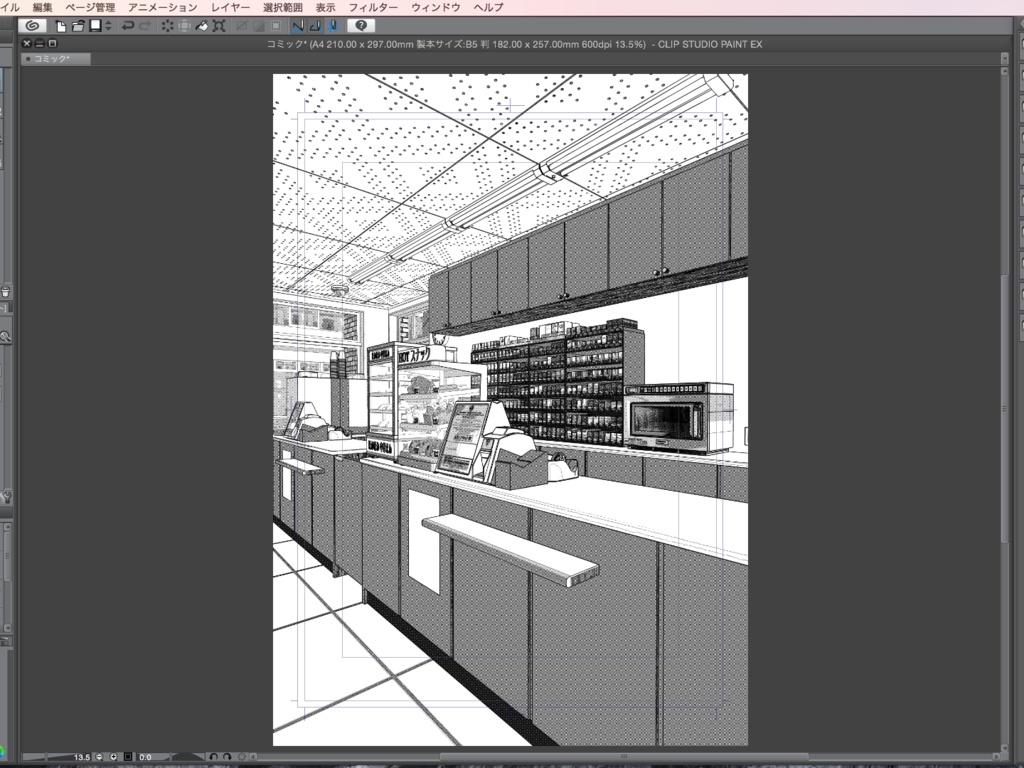
Task: Toggle snap to ruler
Action: [298, 25]
